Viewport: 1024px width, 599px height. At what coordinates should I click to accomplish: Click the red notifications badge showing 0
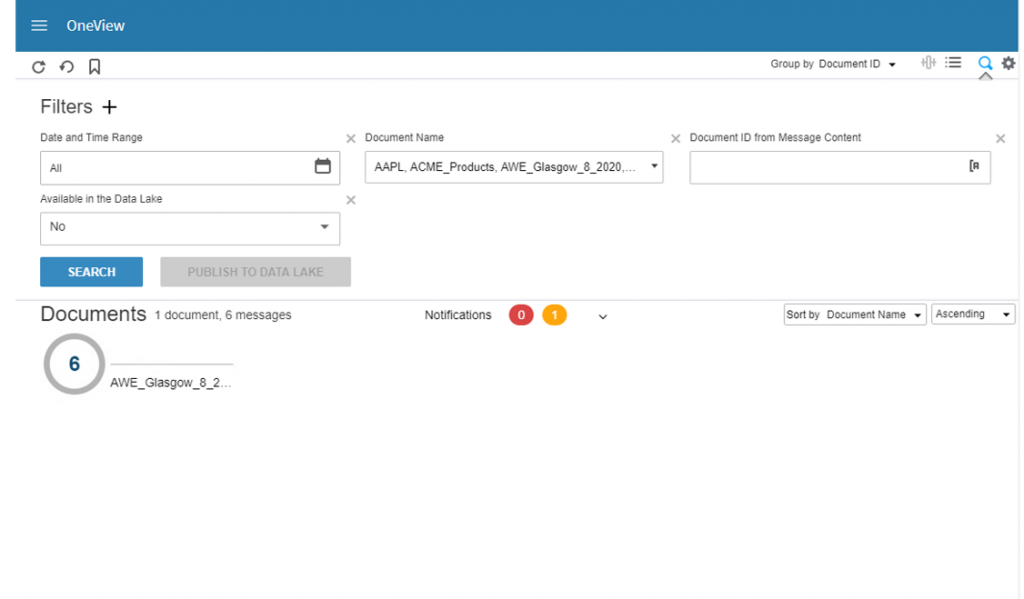(x=521, y=315)
